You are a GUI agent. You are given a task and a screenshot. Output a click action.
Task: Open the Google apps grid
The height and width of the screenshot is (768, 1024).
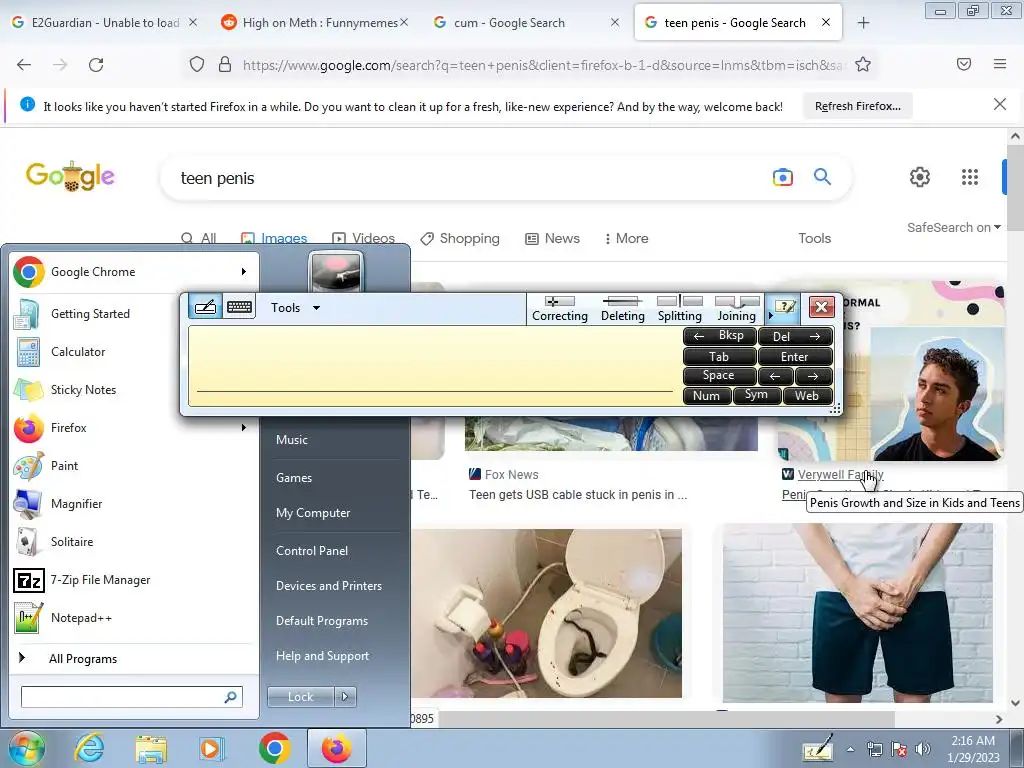pos(970,177)
